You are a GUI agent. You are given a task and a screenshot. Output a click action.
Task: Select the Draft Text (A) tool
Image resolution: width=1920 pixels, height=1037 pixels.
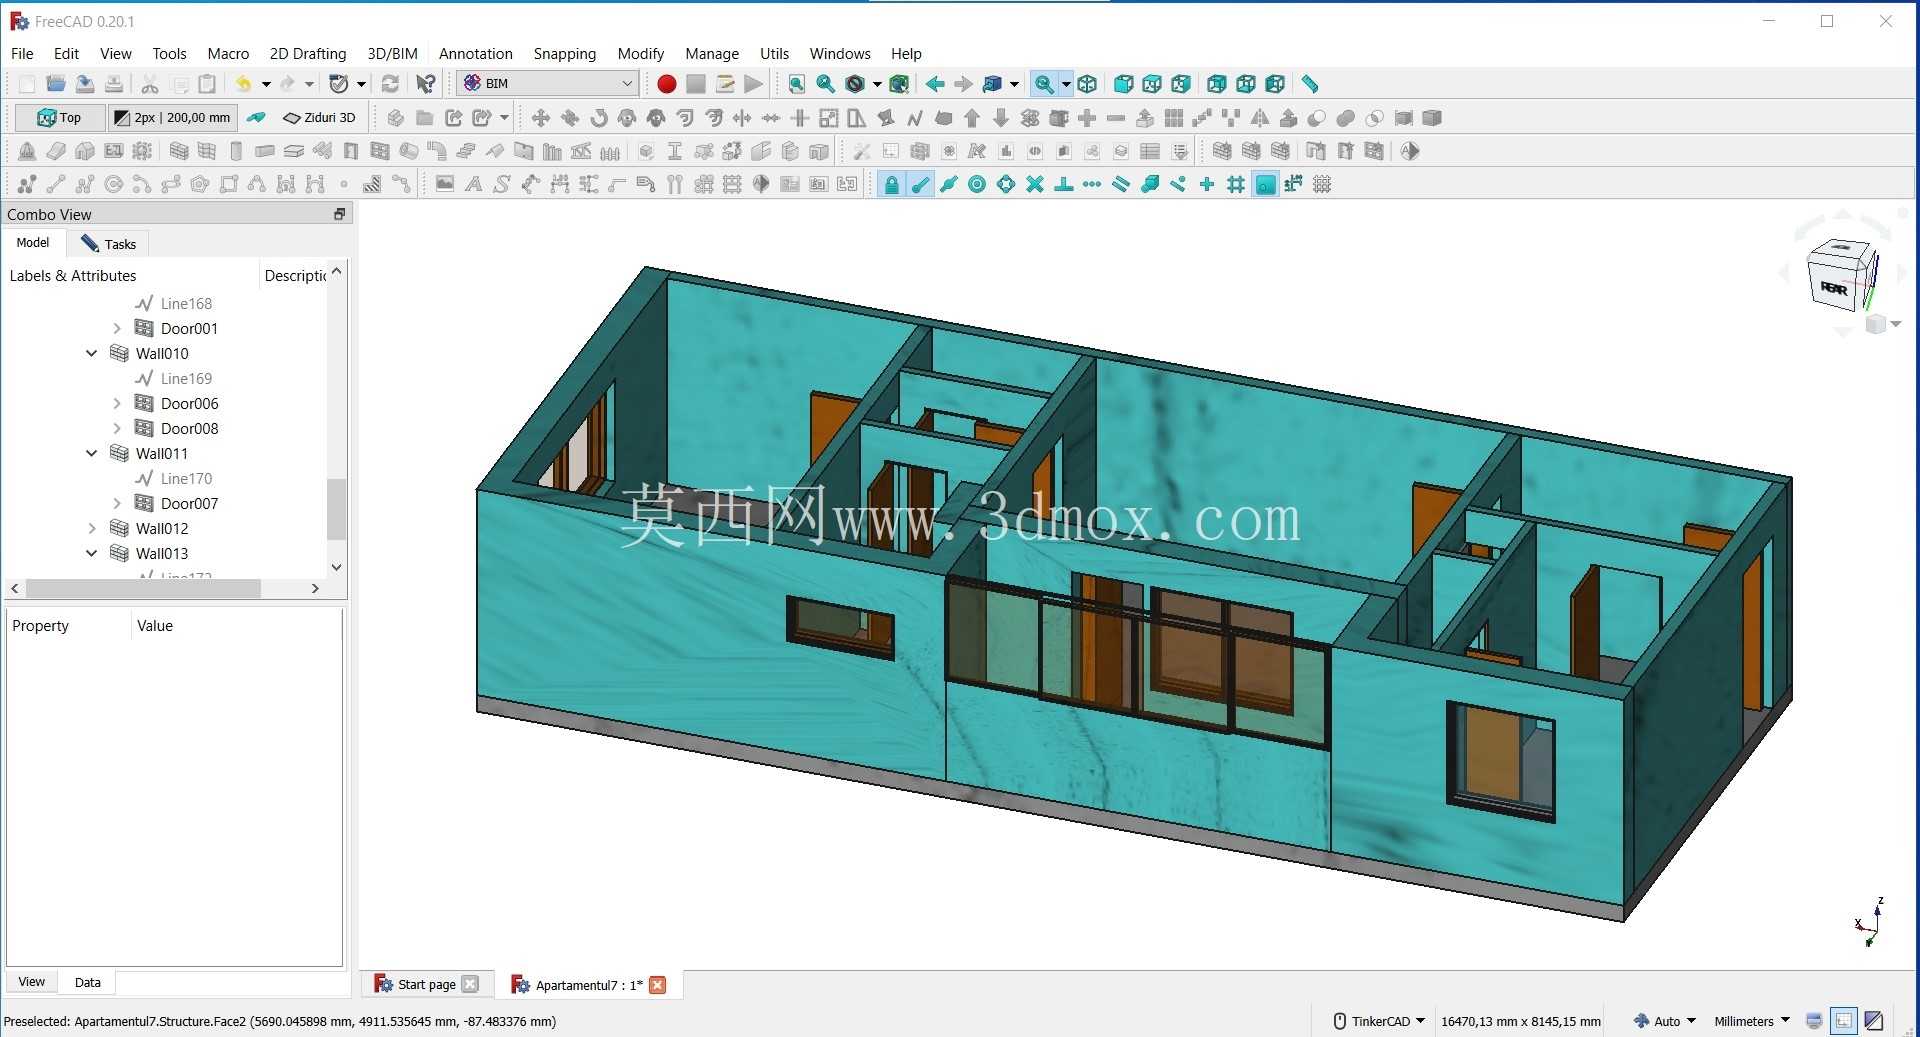473,184
